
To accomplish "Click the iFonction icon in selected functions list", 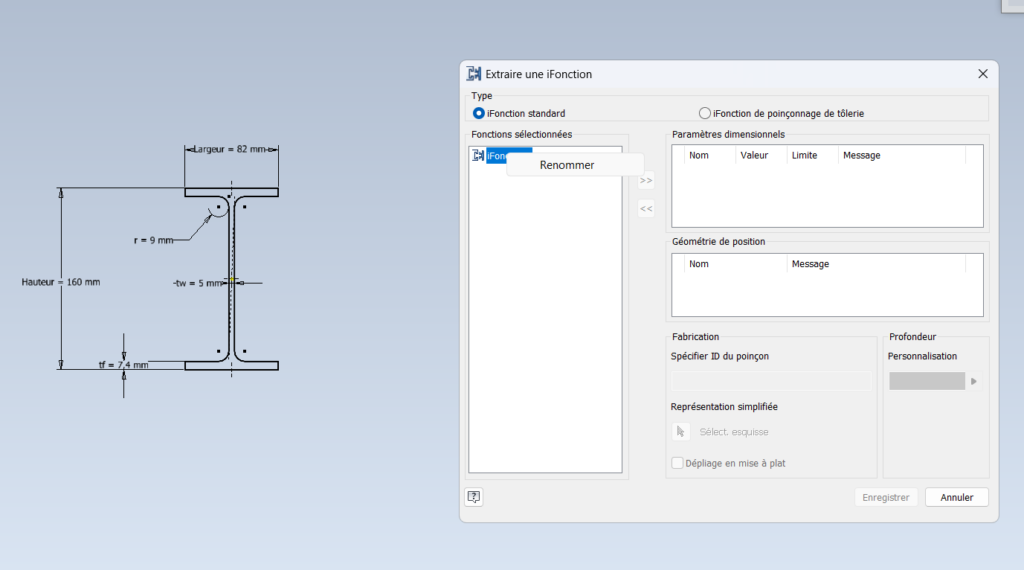I will click(477, 156).
